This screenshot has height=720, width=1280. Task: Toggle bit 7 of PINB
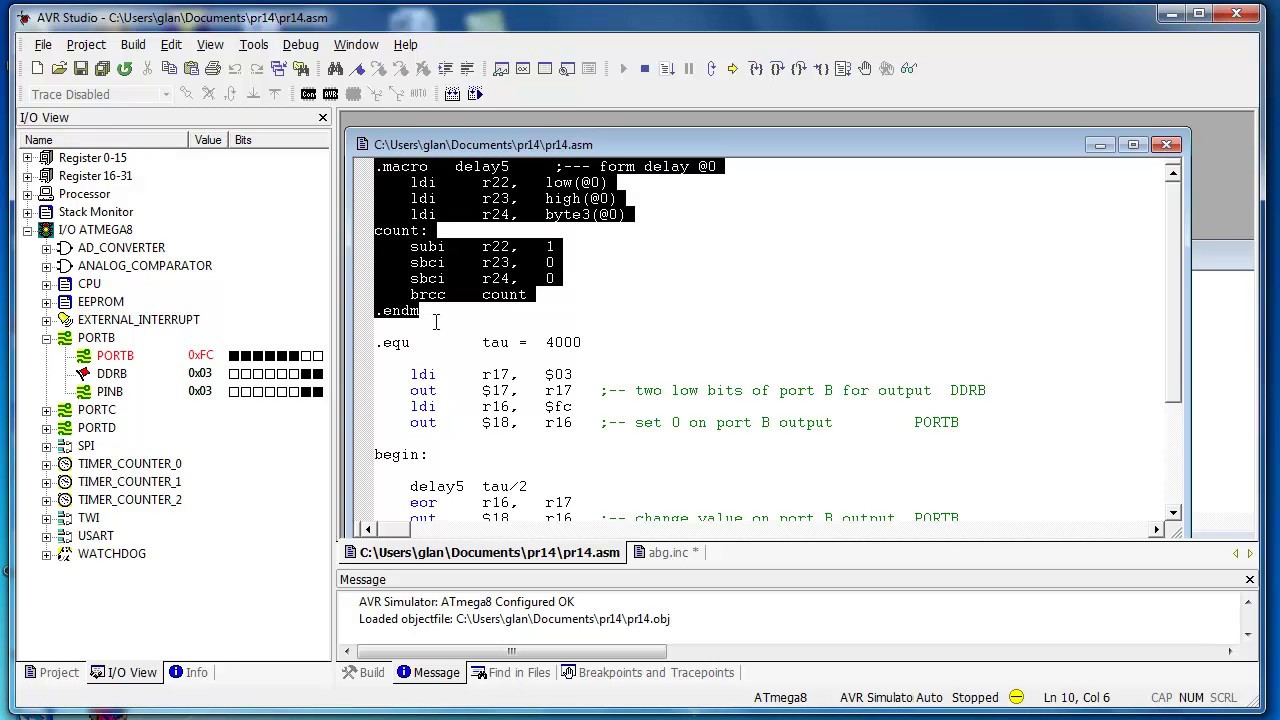(x=234, y=392)
